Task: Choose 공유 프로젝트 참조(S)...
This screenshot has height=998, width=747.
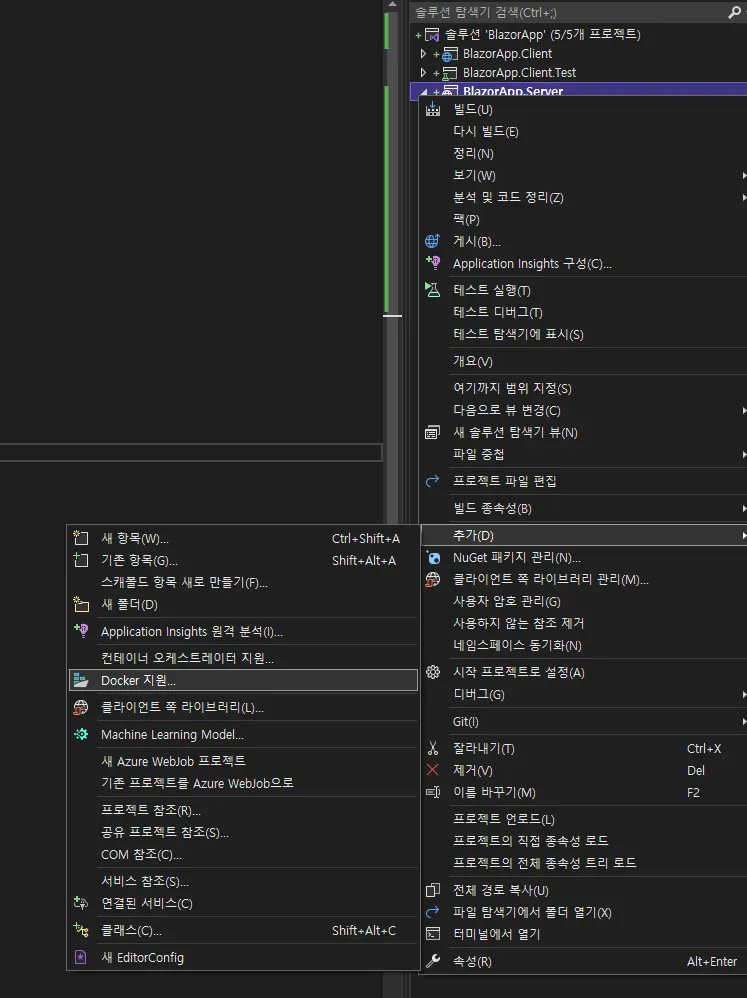Action: 165,833
